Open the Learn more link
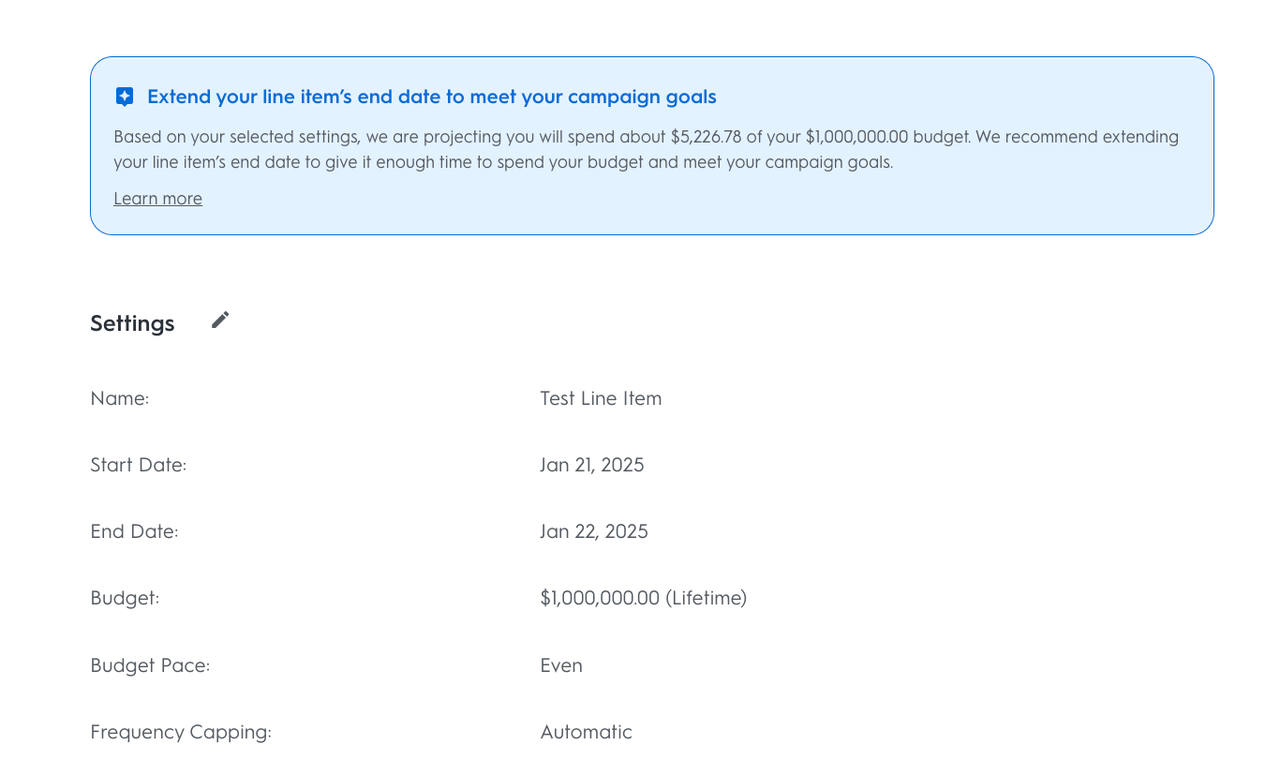1280x776 pixels. pos(158,199)
